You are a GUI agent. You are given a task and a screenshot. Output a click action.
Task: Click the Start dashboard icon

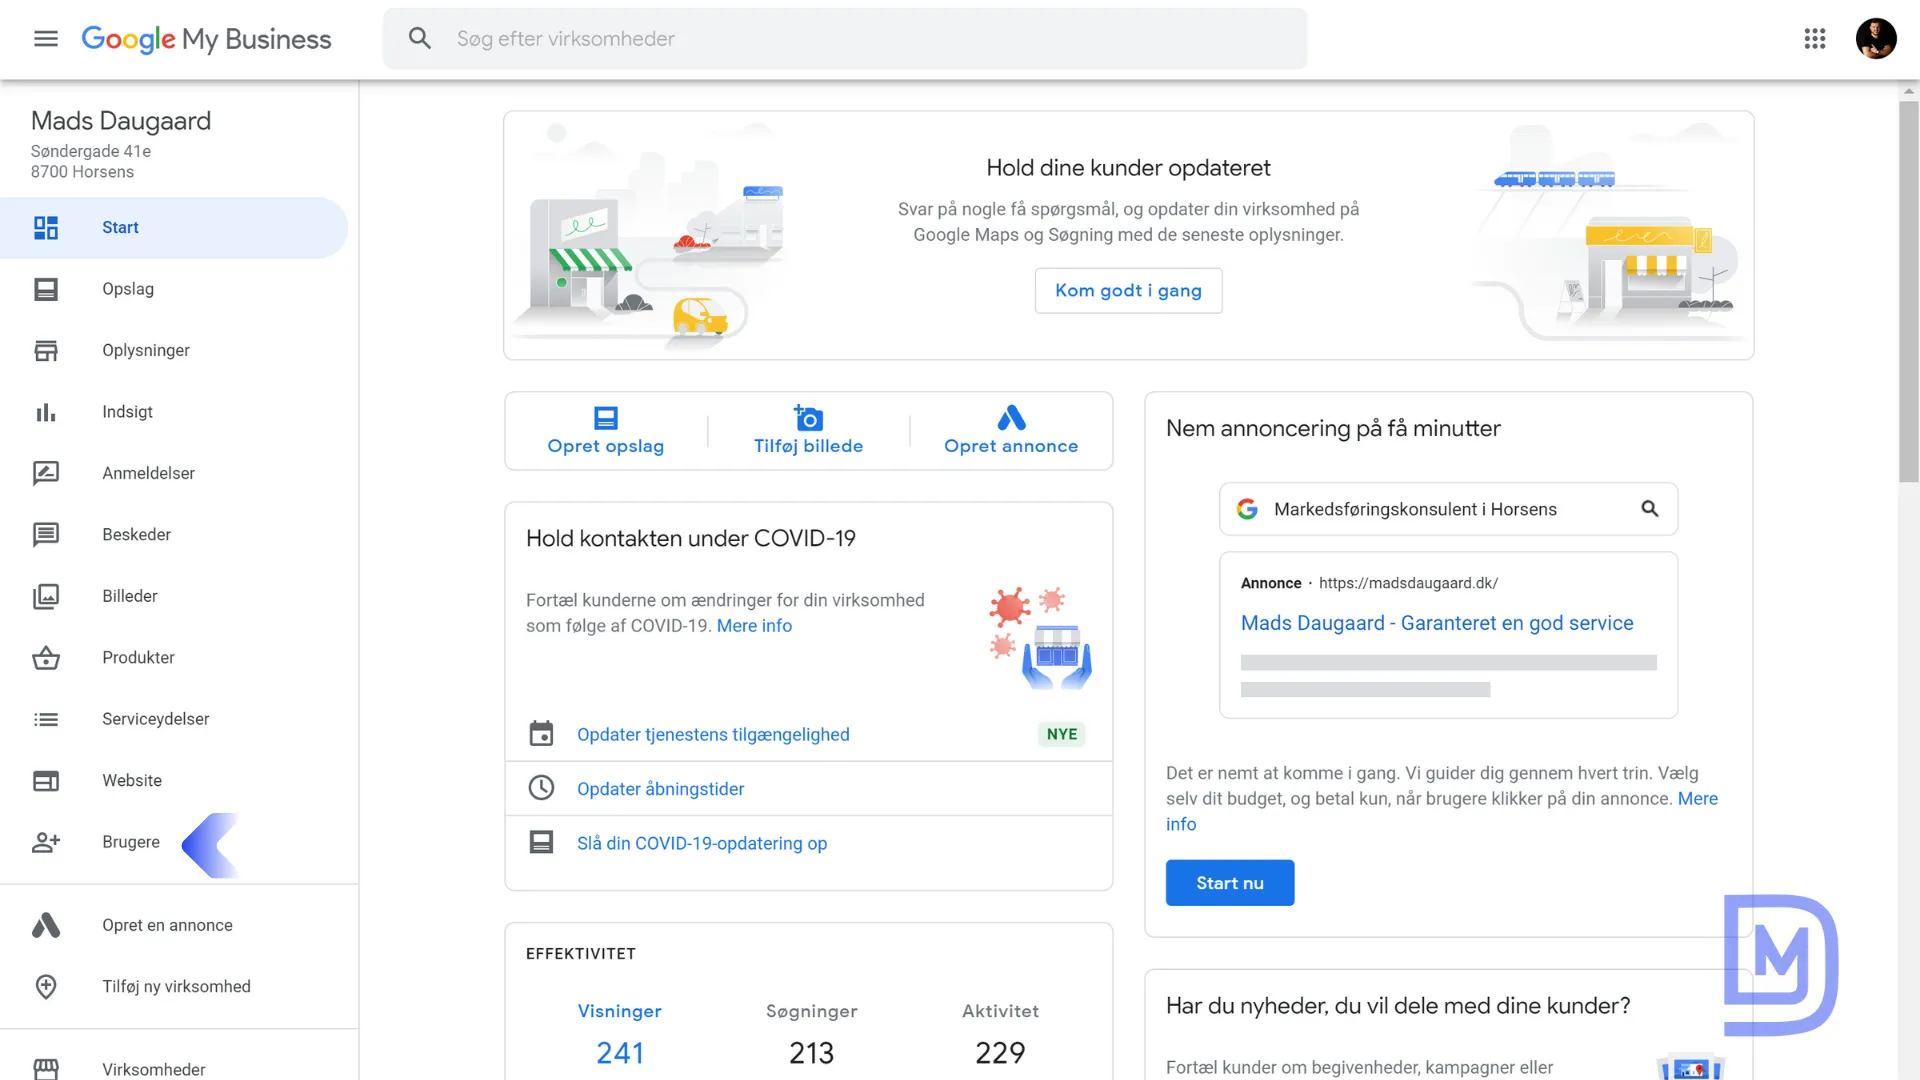(46, 228)
